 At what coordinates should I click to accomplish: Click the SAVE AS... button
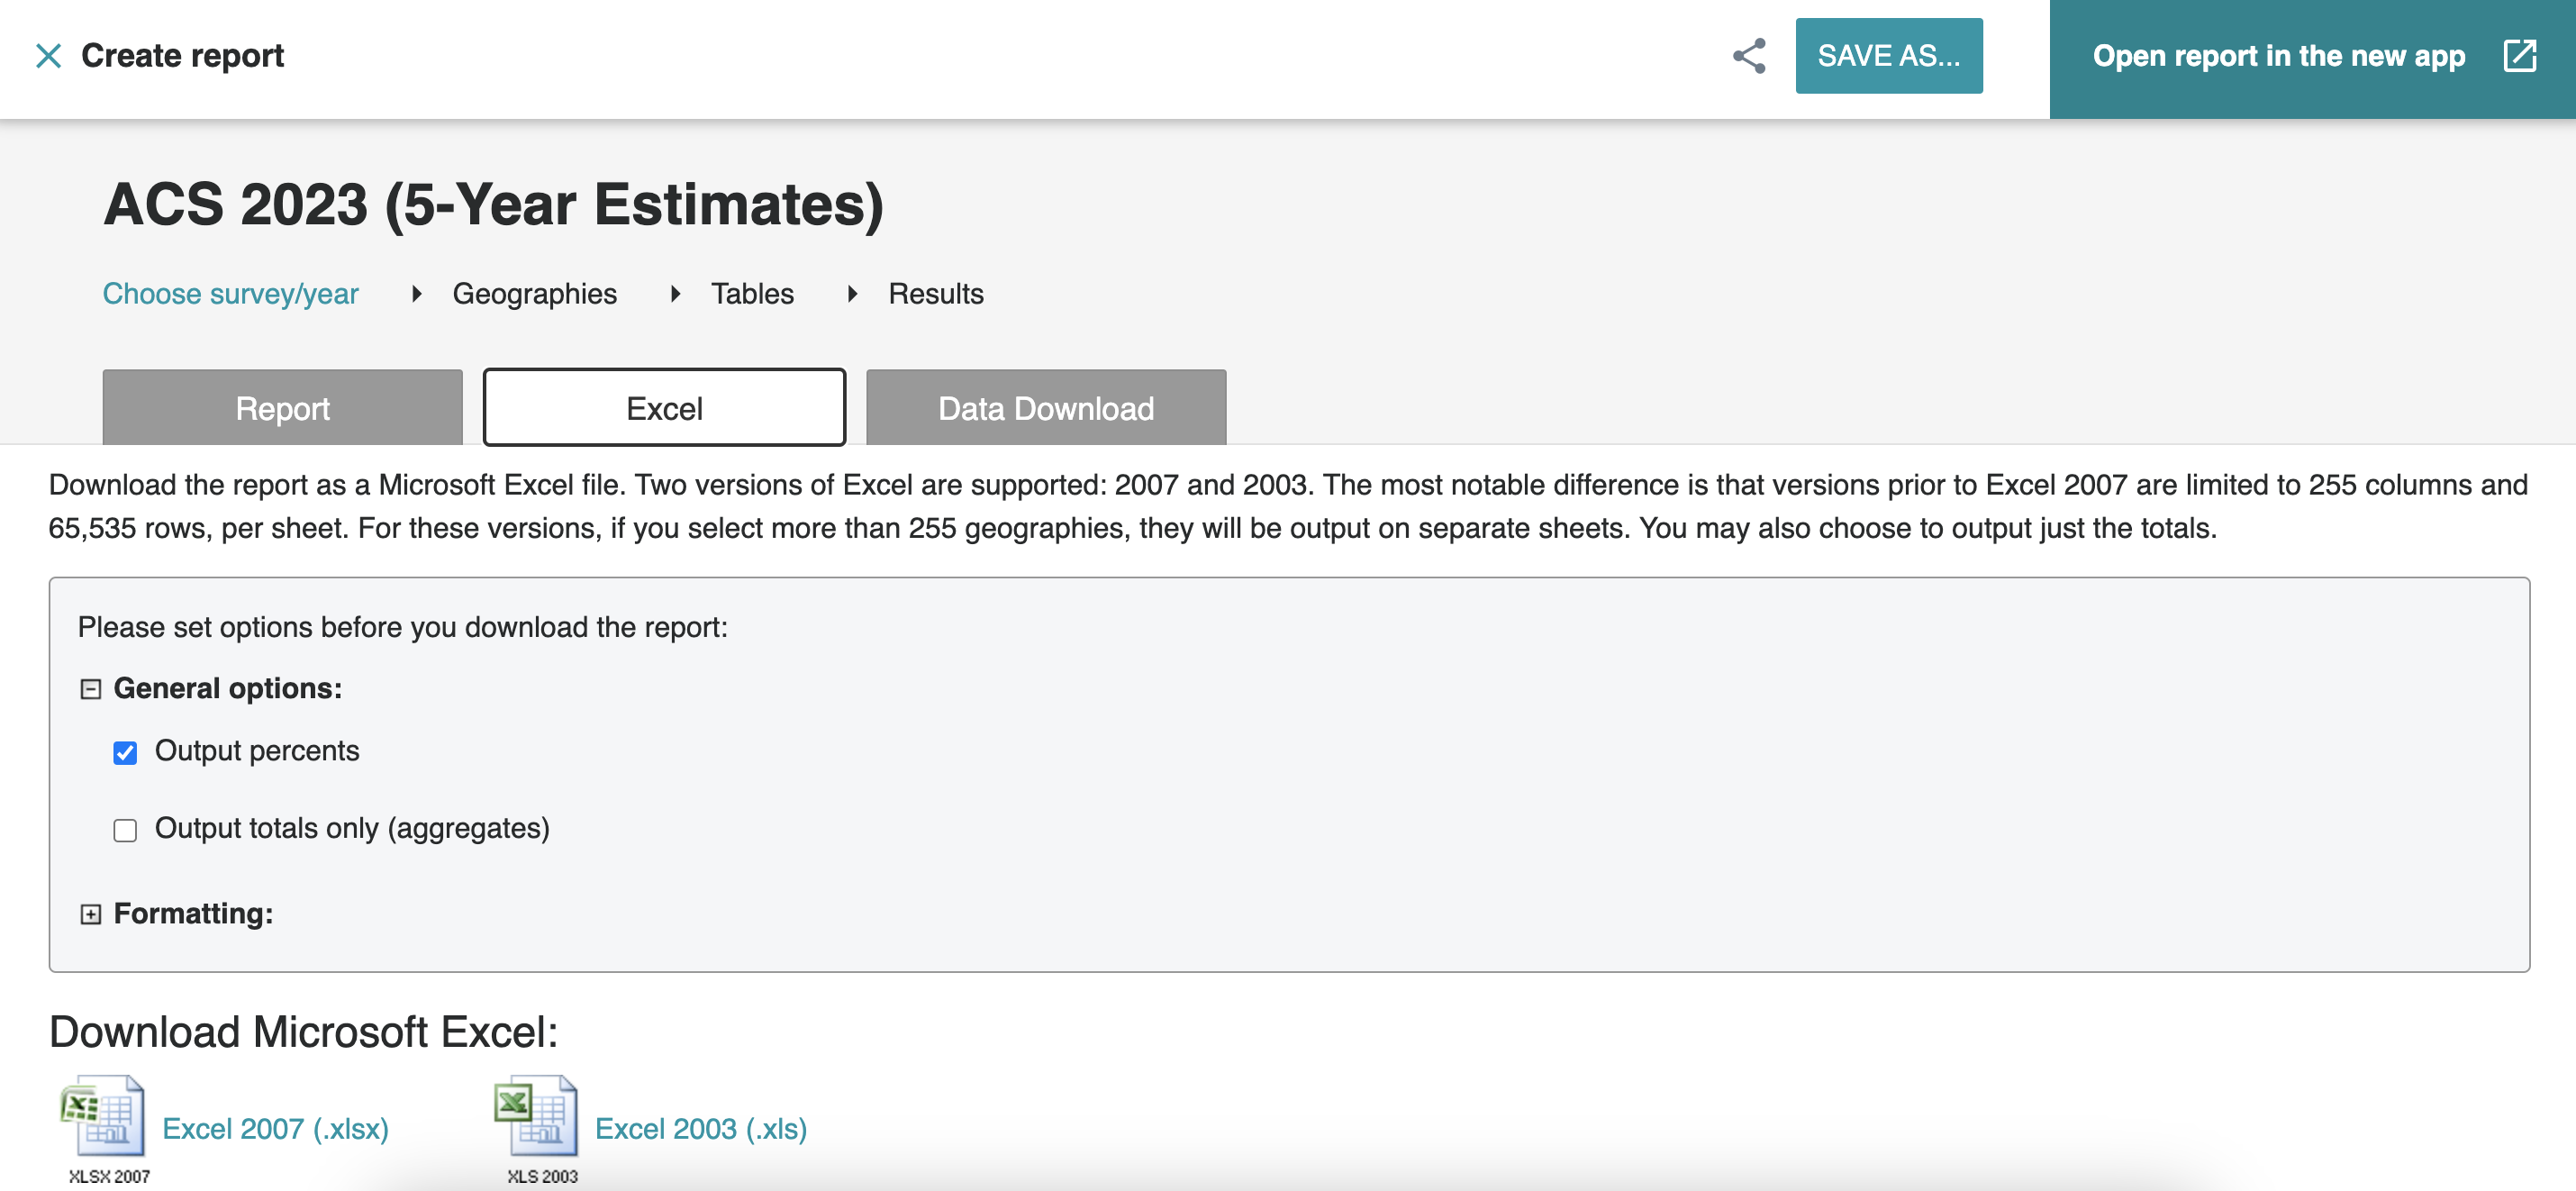1888,56
